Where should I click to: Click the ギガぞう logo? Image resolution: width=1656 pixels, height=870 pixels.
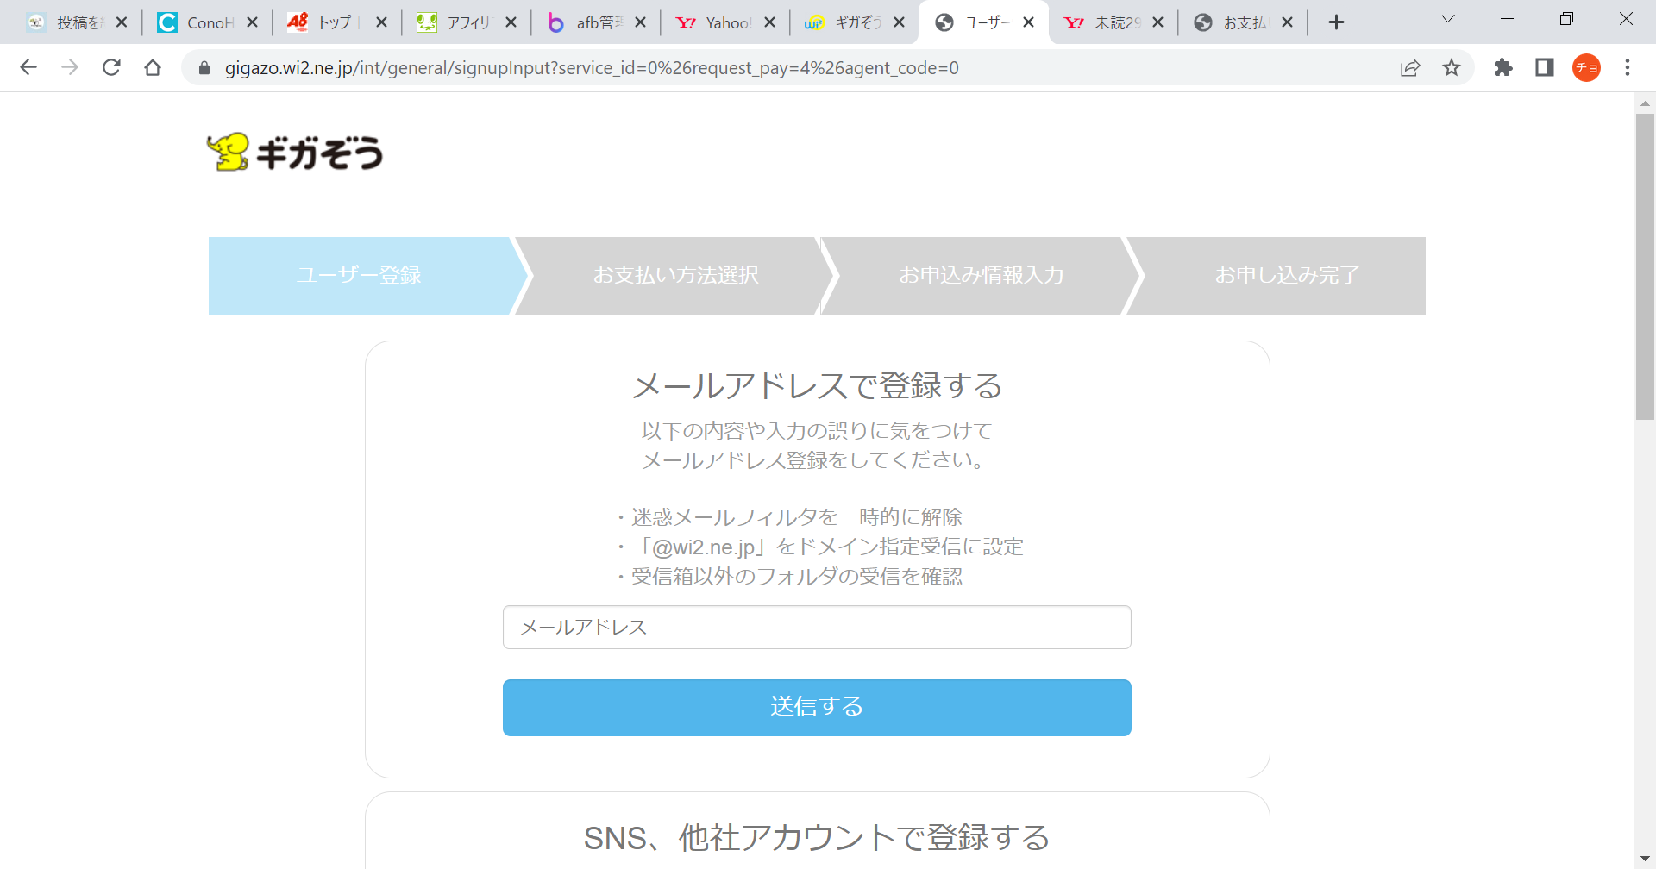point(295,153)
